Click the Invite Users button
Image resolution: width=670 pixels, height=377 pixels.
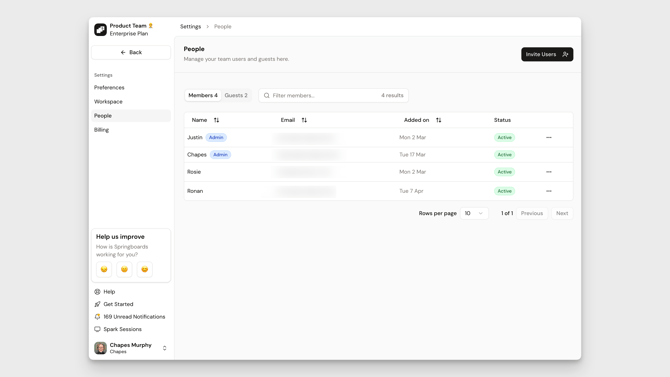547,54
